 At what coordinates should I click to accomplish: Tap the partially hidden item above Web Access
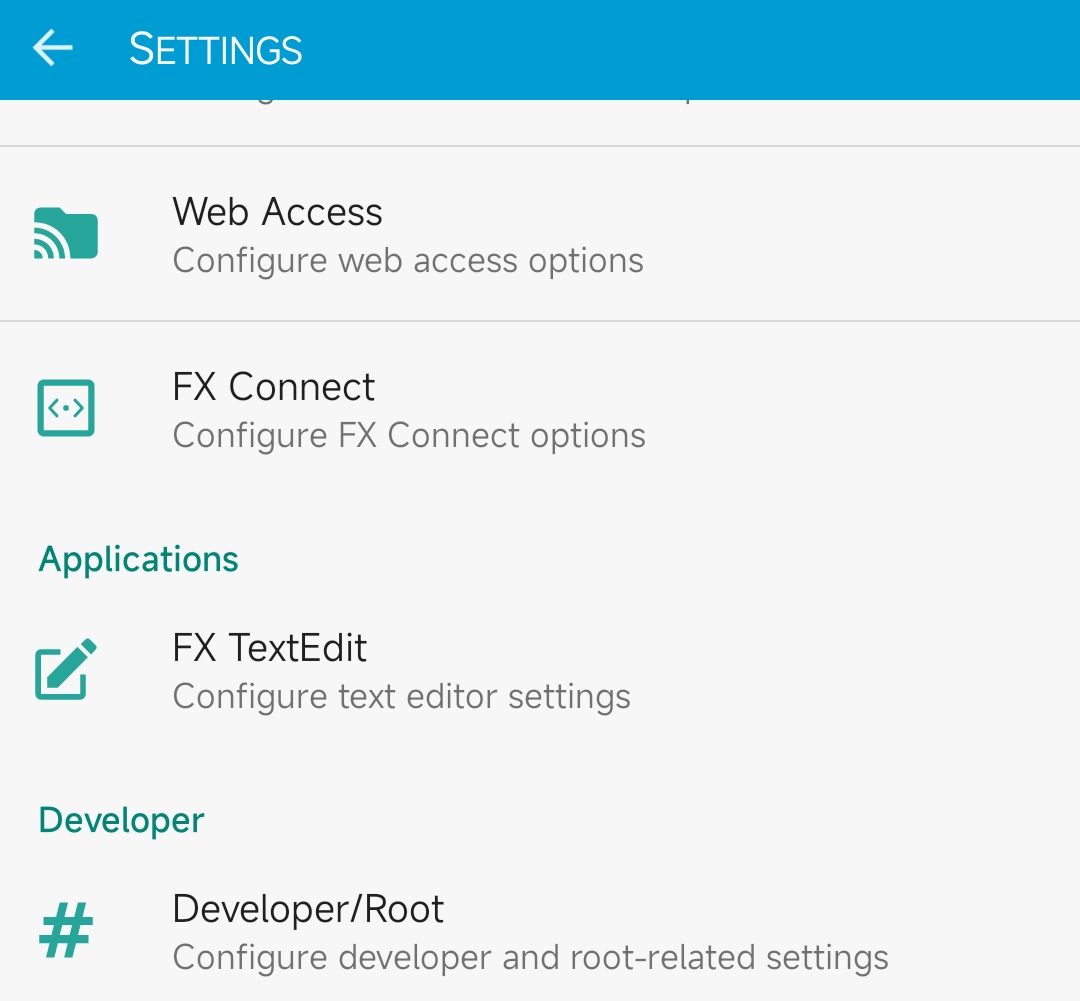(540, 123)
